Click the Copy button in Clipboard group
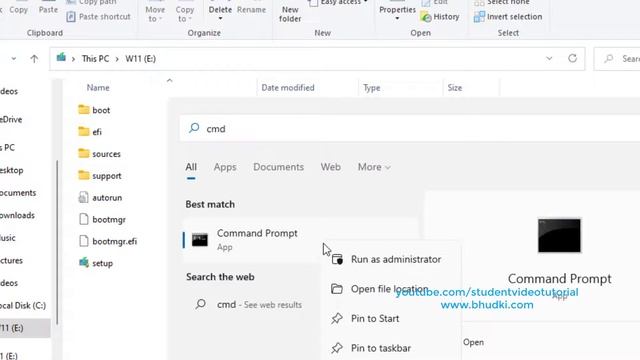 (18, 10)
